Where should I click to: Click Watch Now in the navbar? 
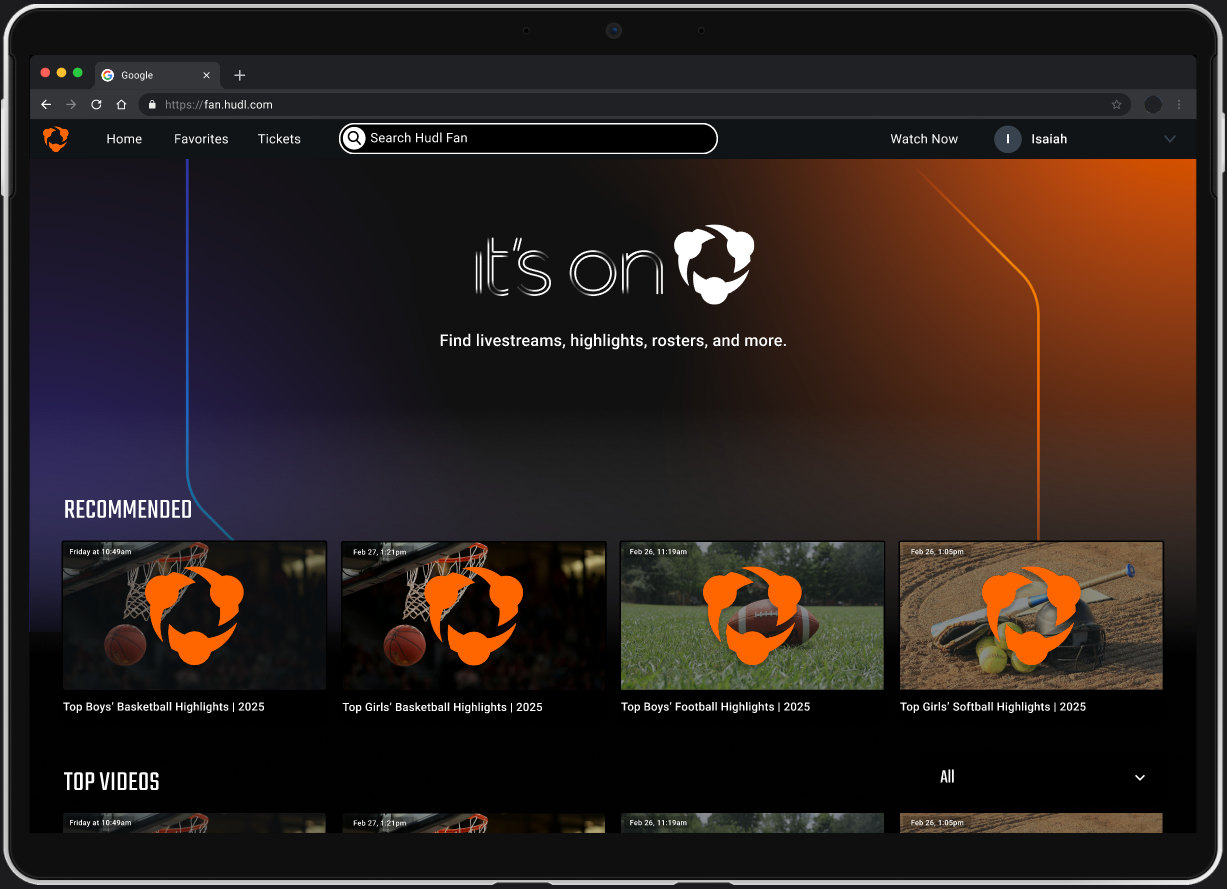[924, 139]
